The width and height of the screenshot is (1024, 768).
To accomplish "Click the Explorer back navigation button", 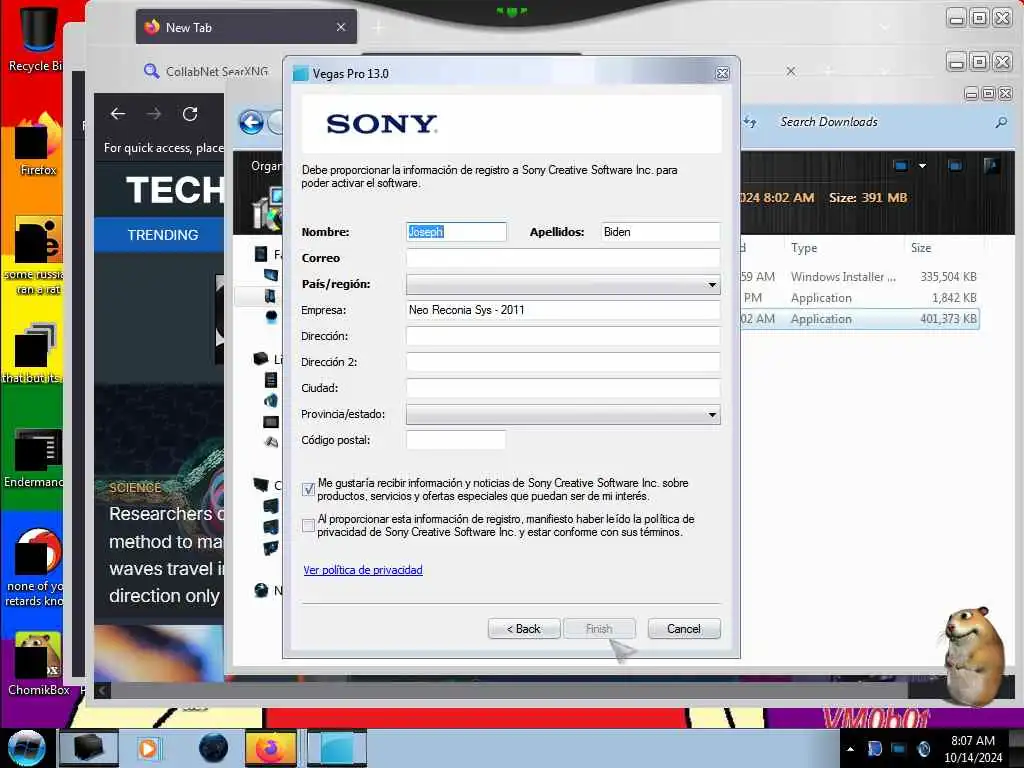I will coord(251,123).
